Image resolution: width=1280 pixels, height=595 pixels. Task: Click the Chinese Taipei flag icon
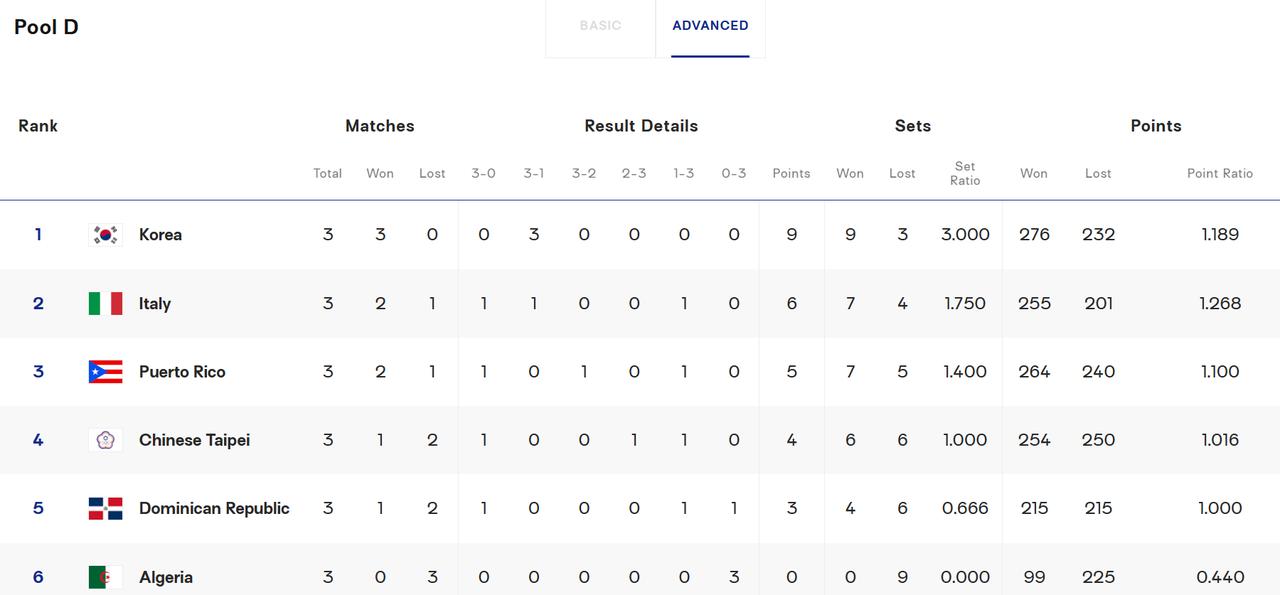(x=105, y=440)
